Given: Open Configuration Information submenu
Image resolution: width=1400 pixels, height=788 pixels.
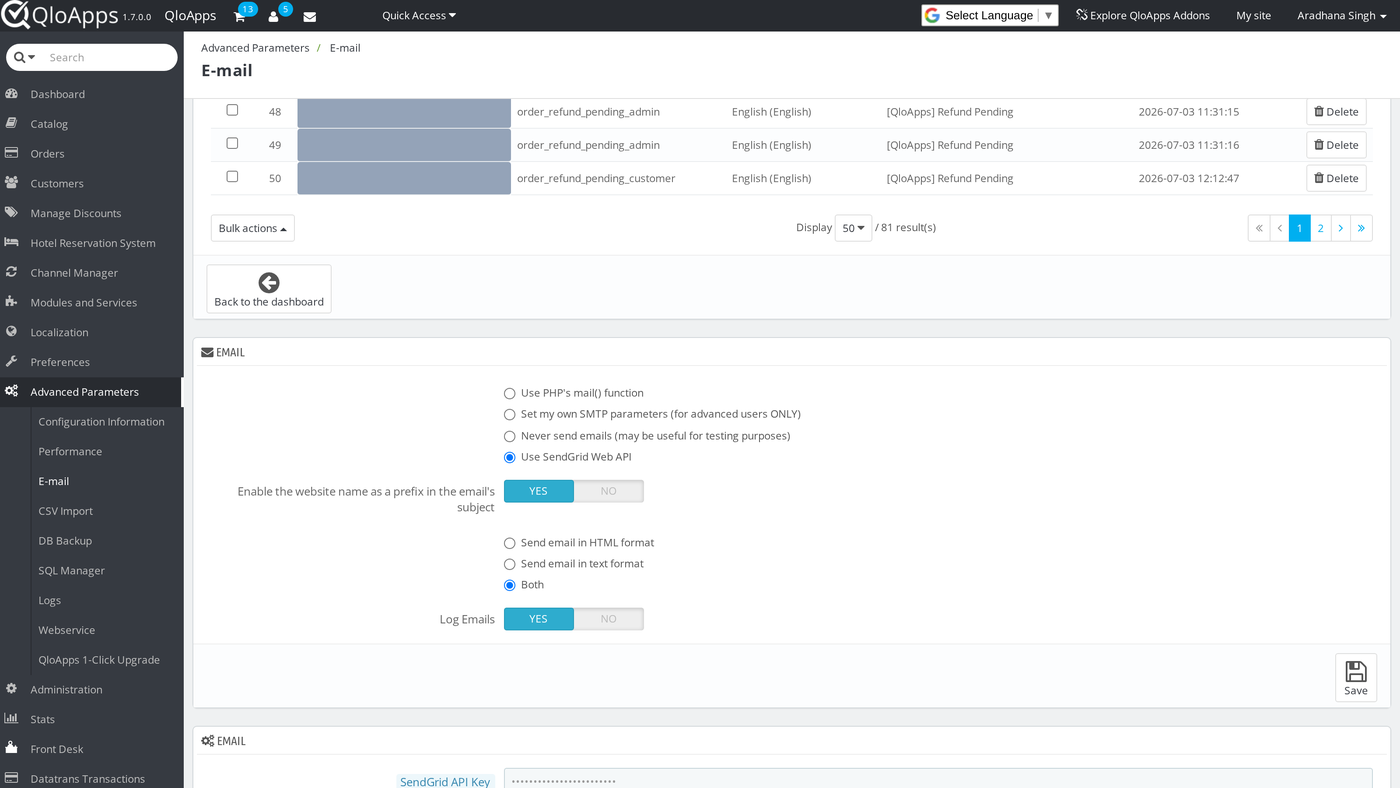Looking at the screenshot, I should [x=101, y=422].
